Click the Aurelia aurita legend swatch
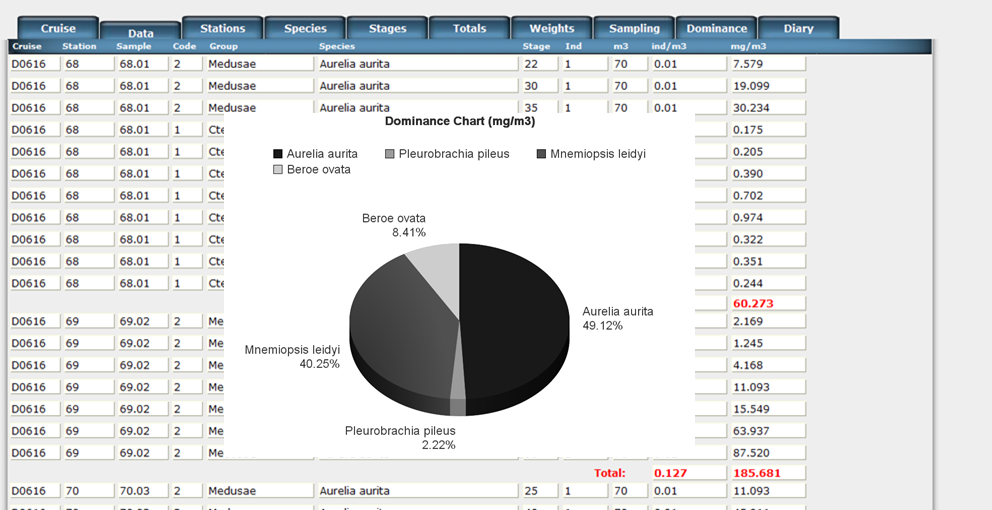 click(x=278, y=154)
